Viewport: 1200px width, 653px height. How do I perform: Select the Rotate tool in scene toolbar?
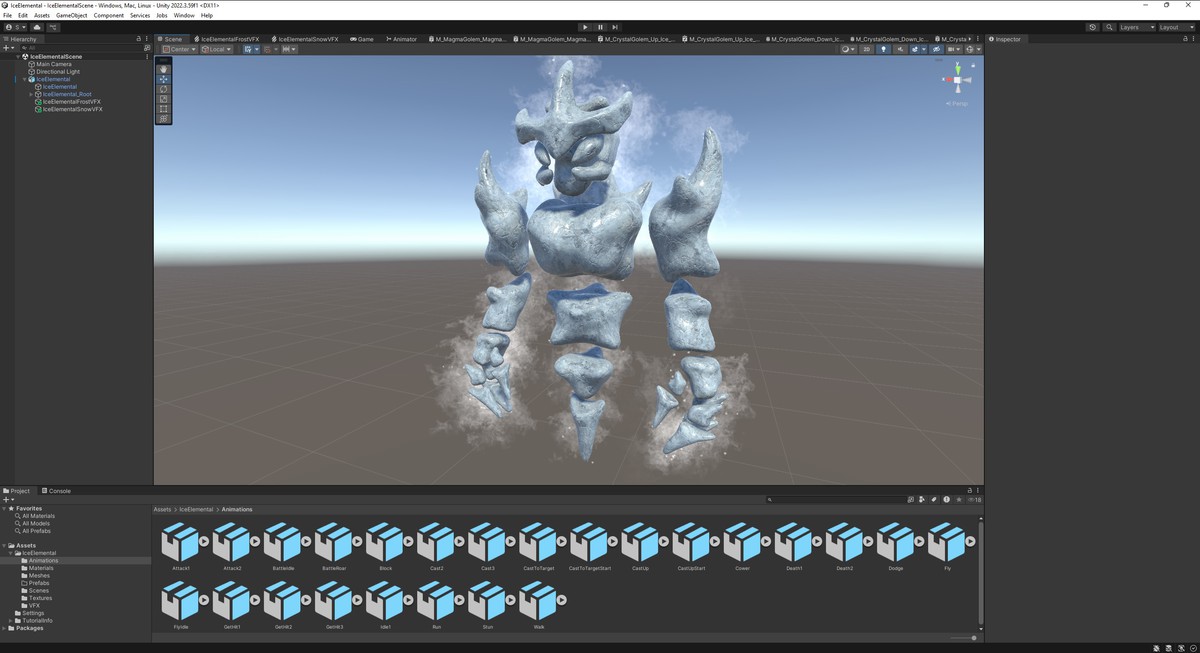pos(164,89)
